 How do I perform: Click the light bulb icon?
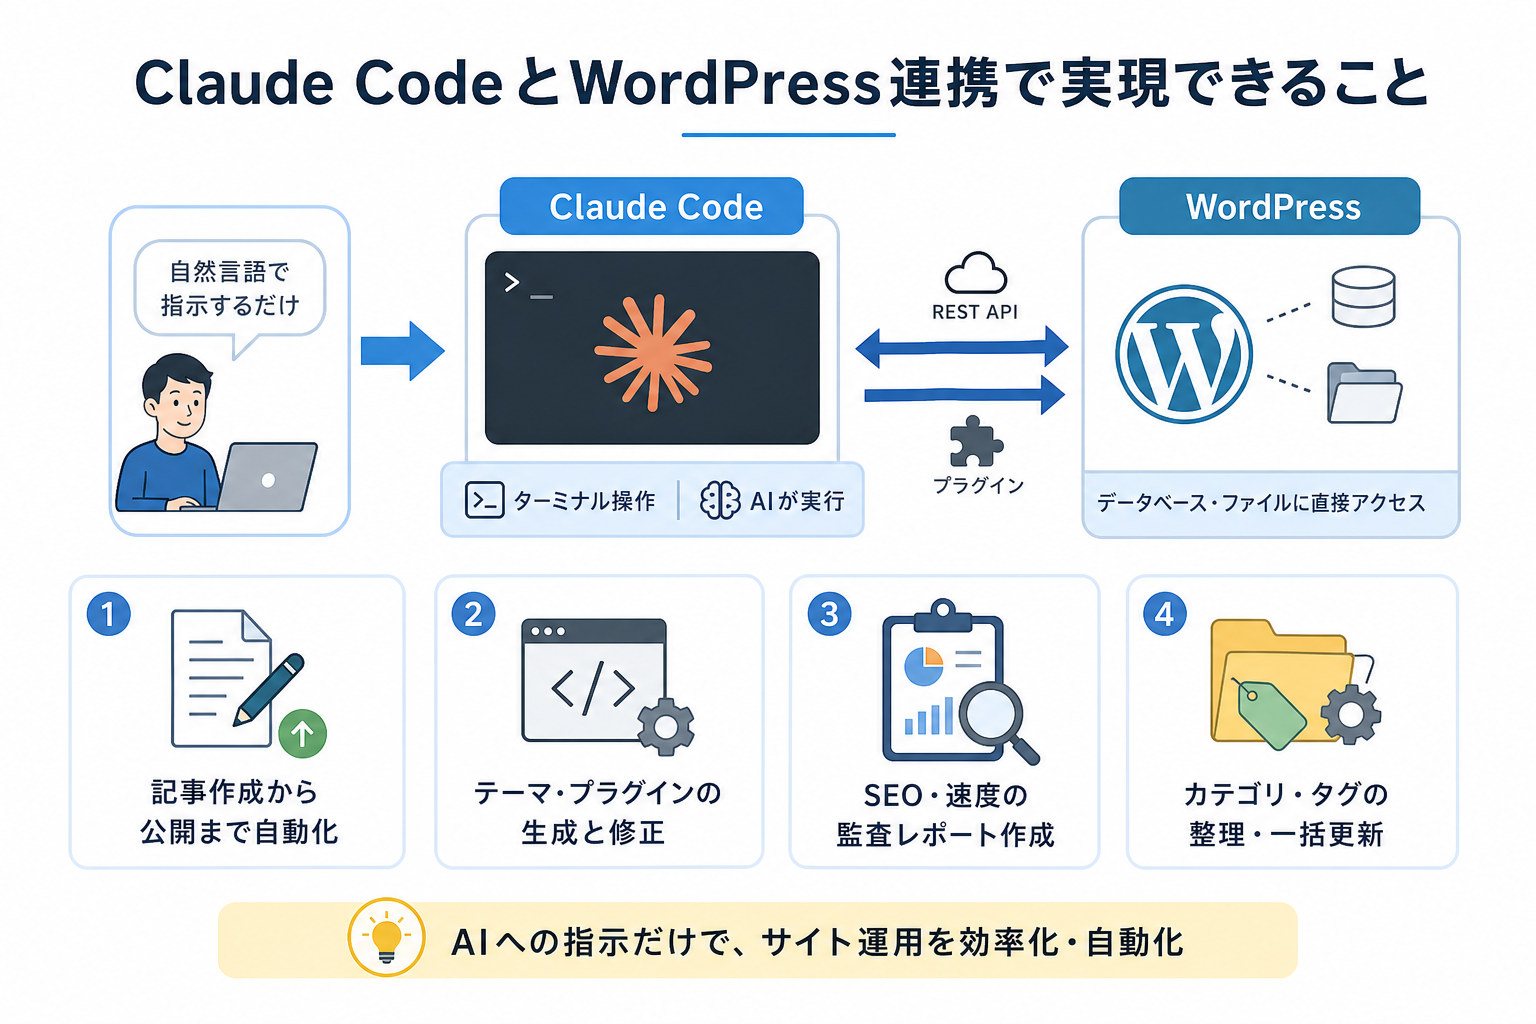click(386, 938)
